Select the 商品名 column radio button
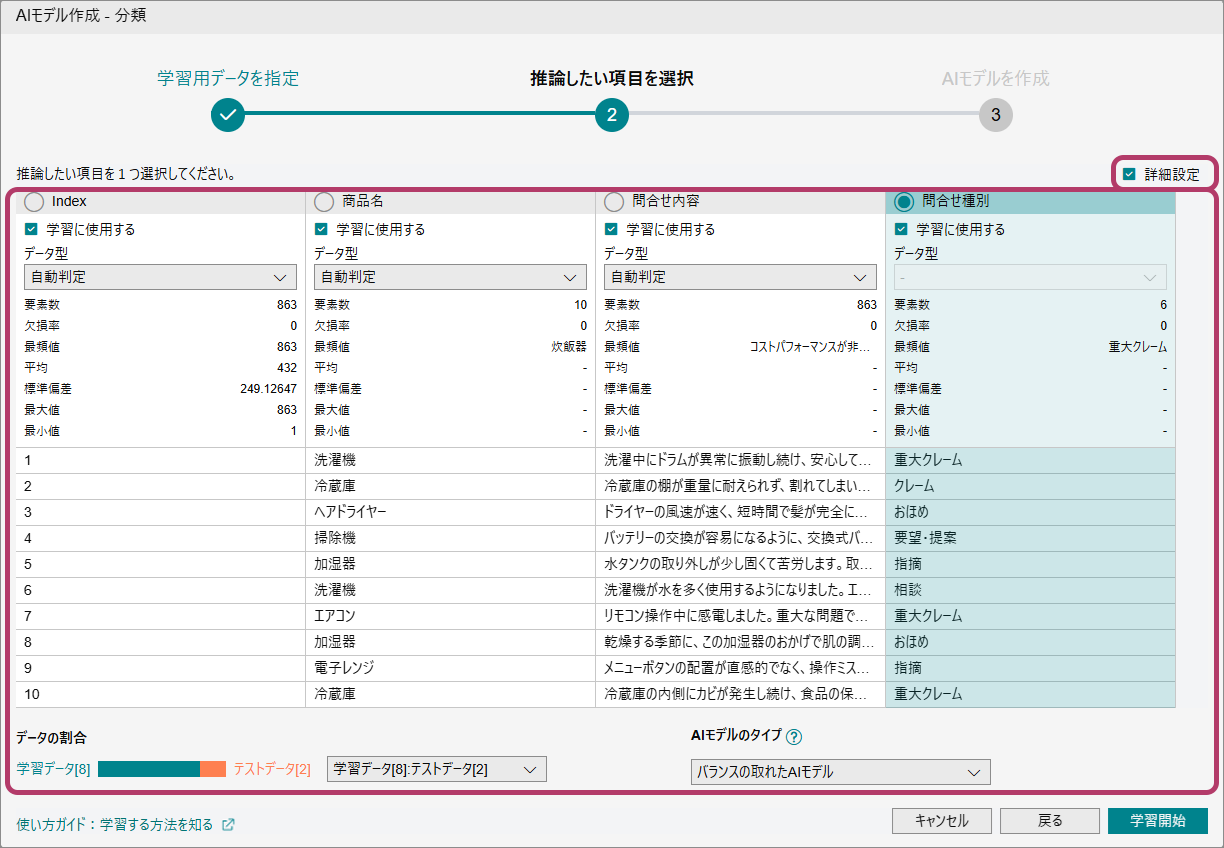This screenshot has width=1224, height=848. point(324,201)
